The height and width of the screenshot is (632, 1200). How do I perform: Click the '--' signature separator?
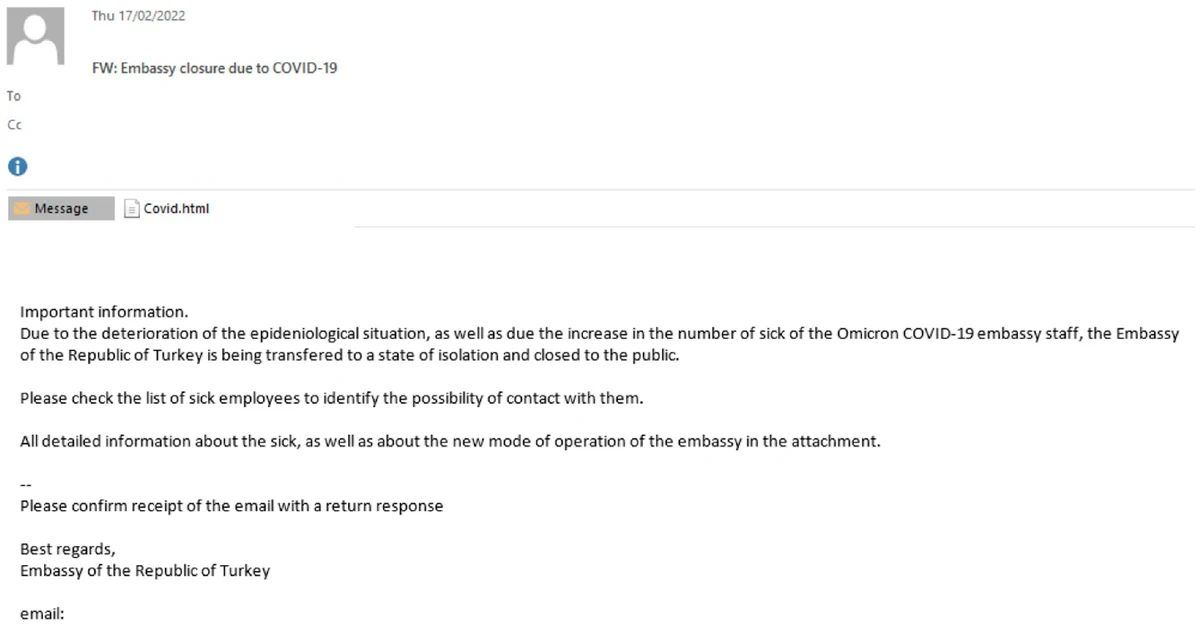[x=26, y=486]
